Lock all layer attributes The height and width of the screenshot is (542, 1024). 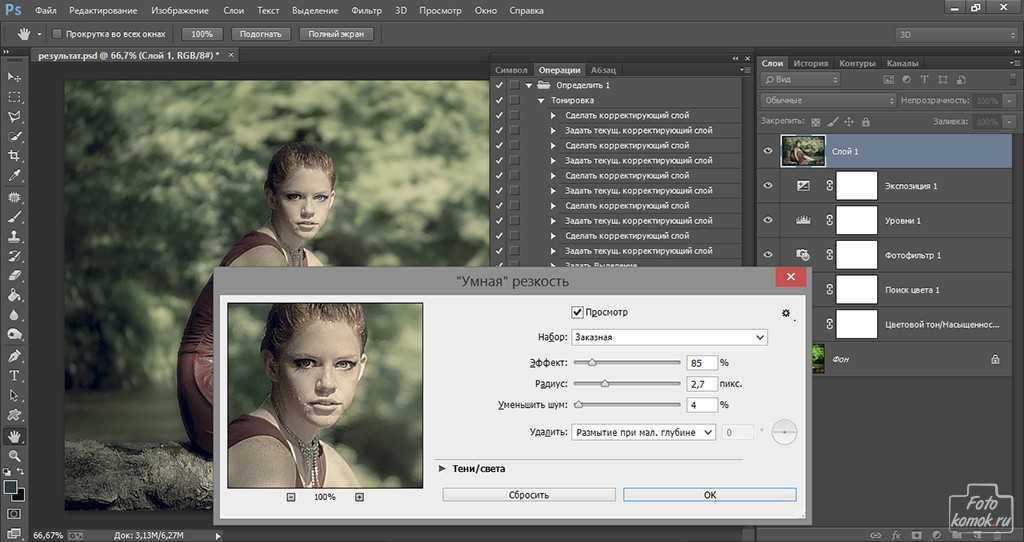[866, 122]
